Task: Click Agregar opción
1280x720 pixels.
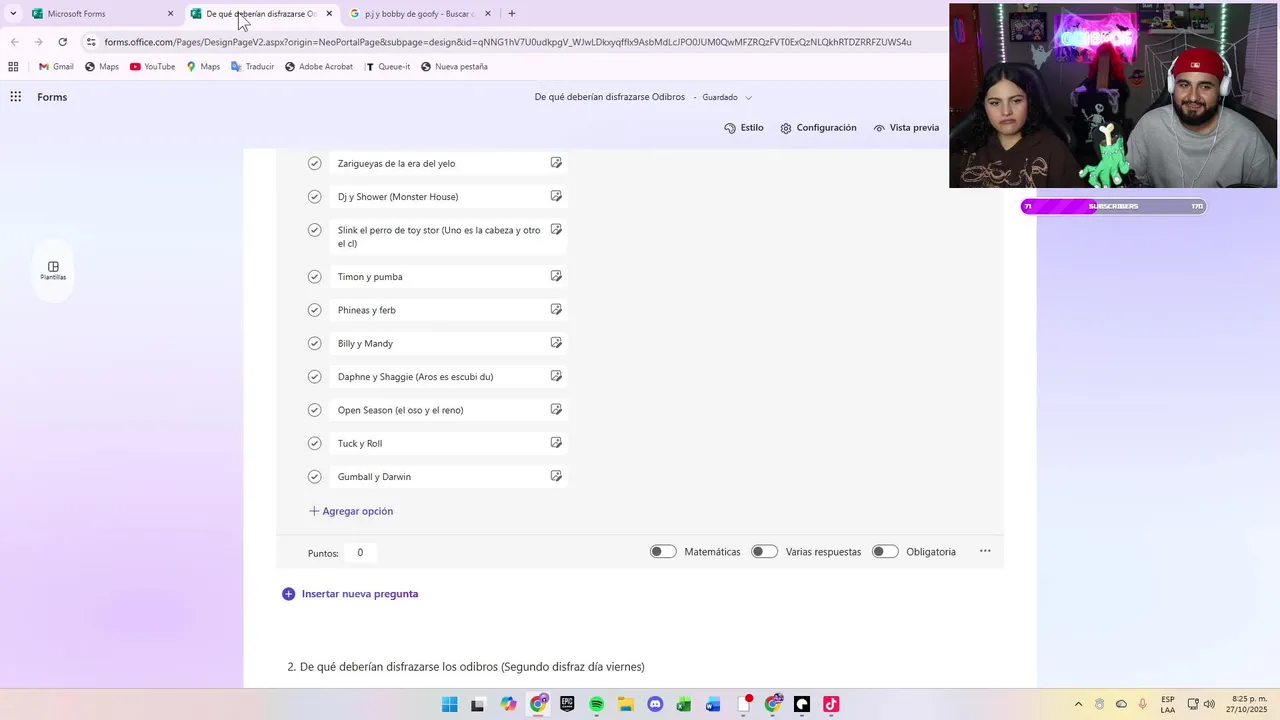Action: (351, 511)
